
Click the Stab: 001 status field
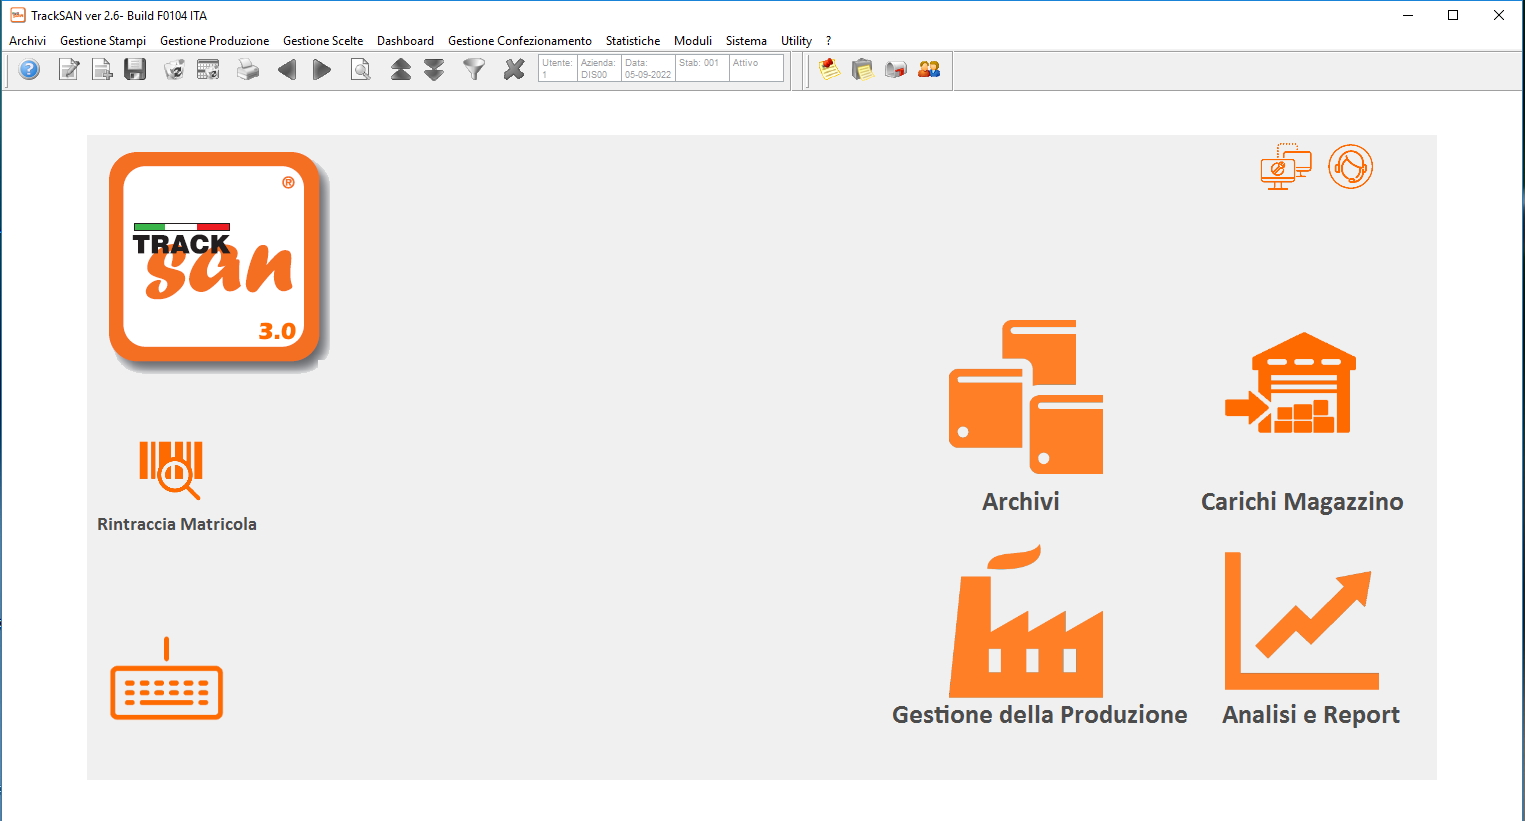702,68
